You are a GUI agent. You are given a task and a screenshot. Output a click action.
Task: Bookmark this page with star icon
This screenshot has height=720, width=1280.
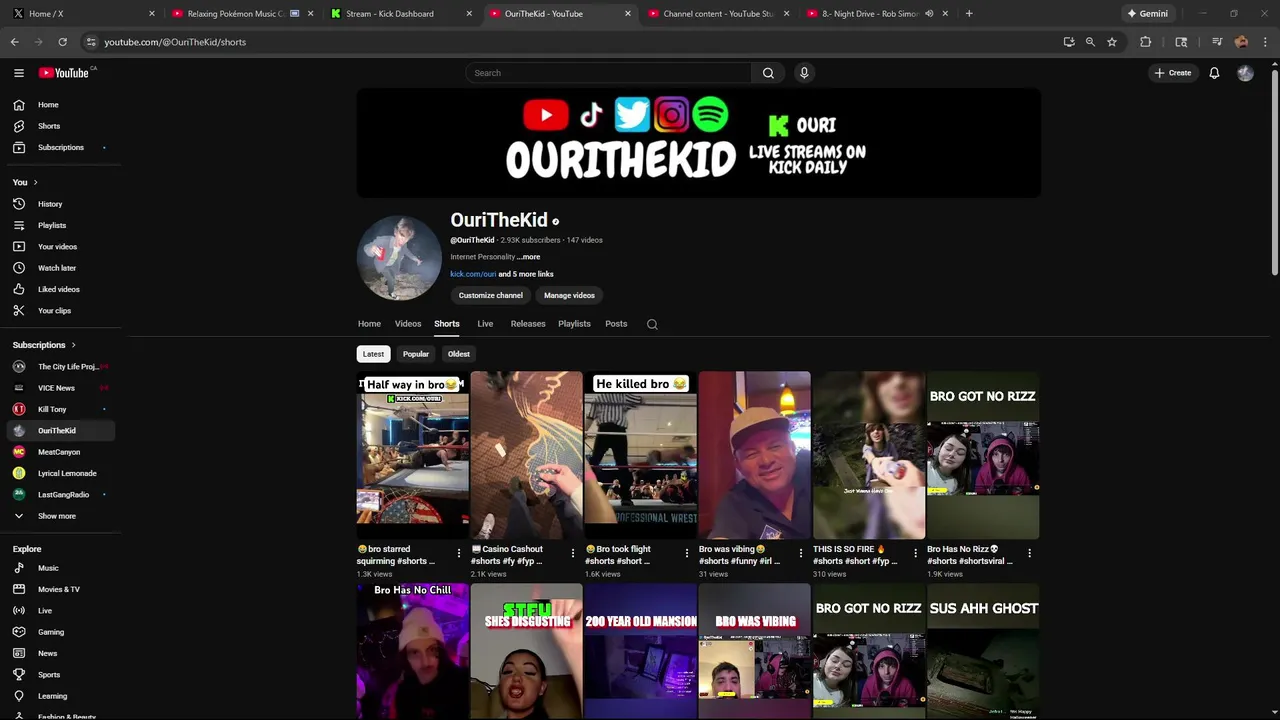[x=1111, y=42]
